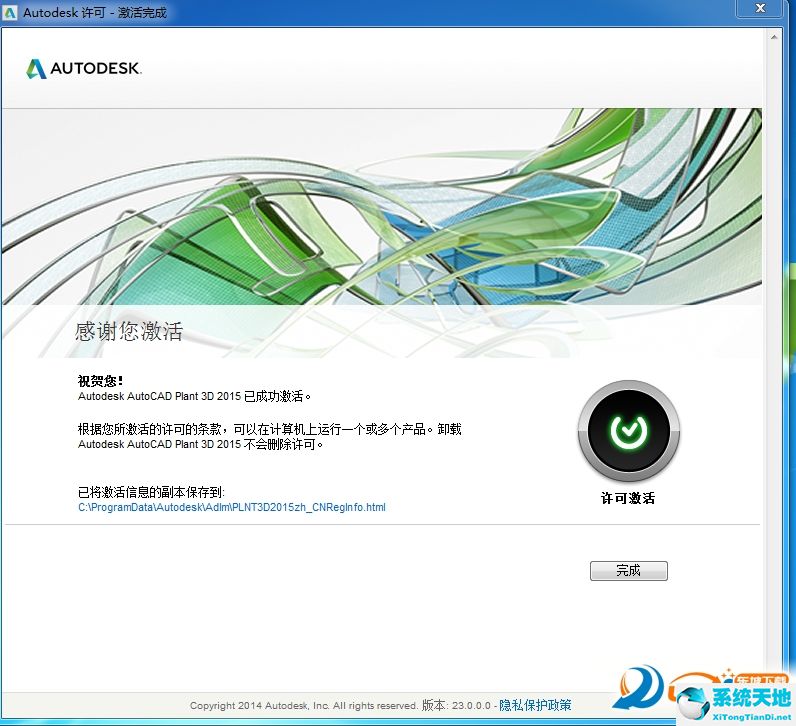Close the Autodesk 许可 window

(760, 9)
